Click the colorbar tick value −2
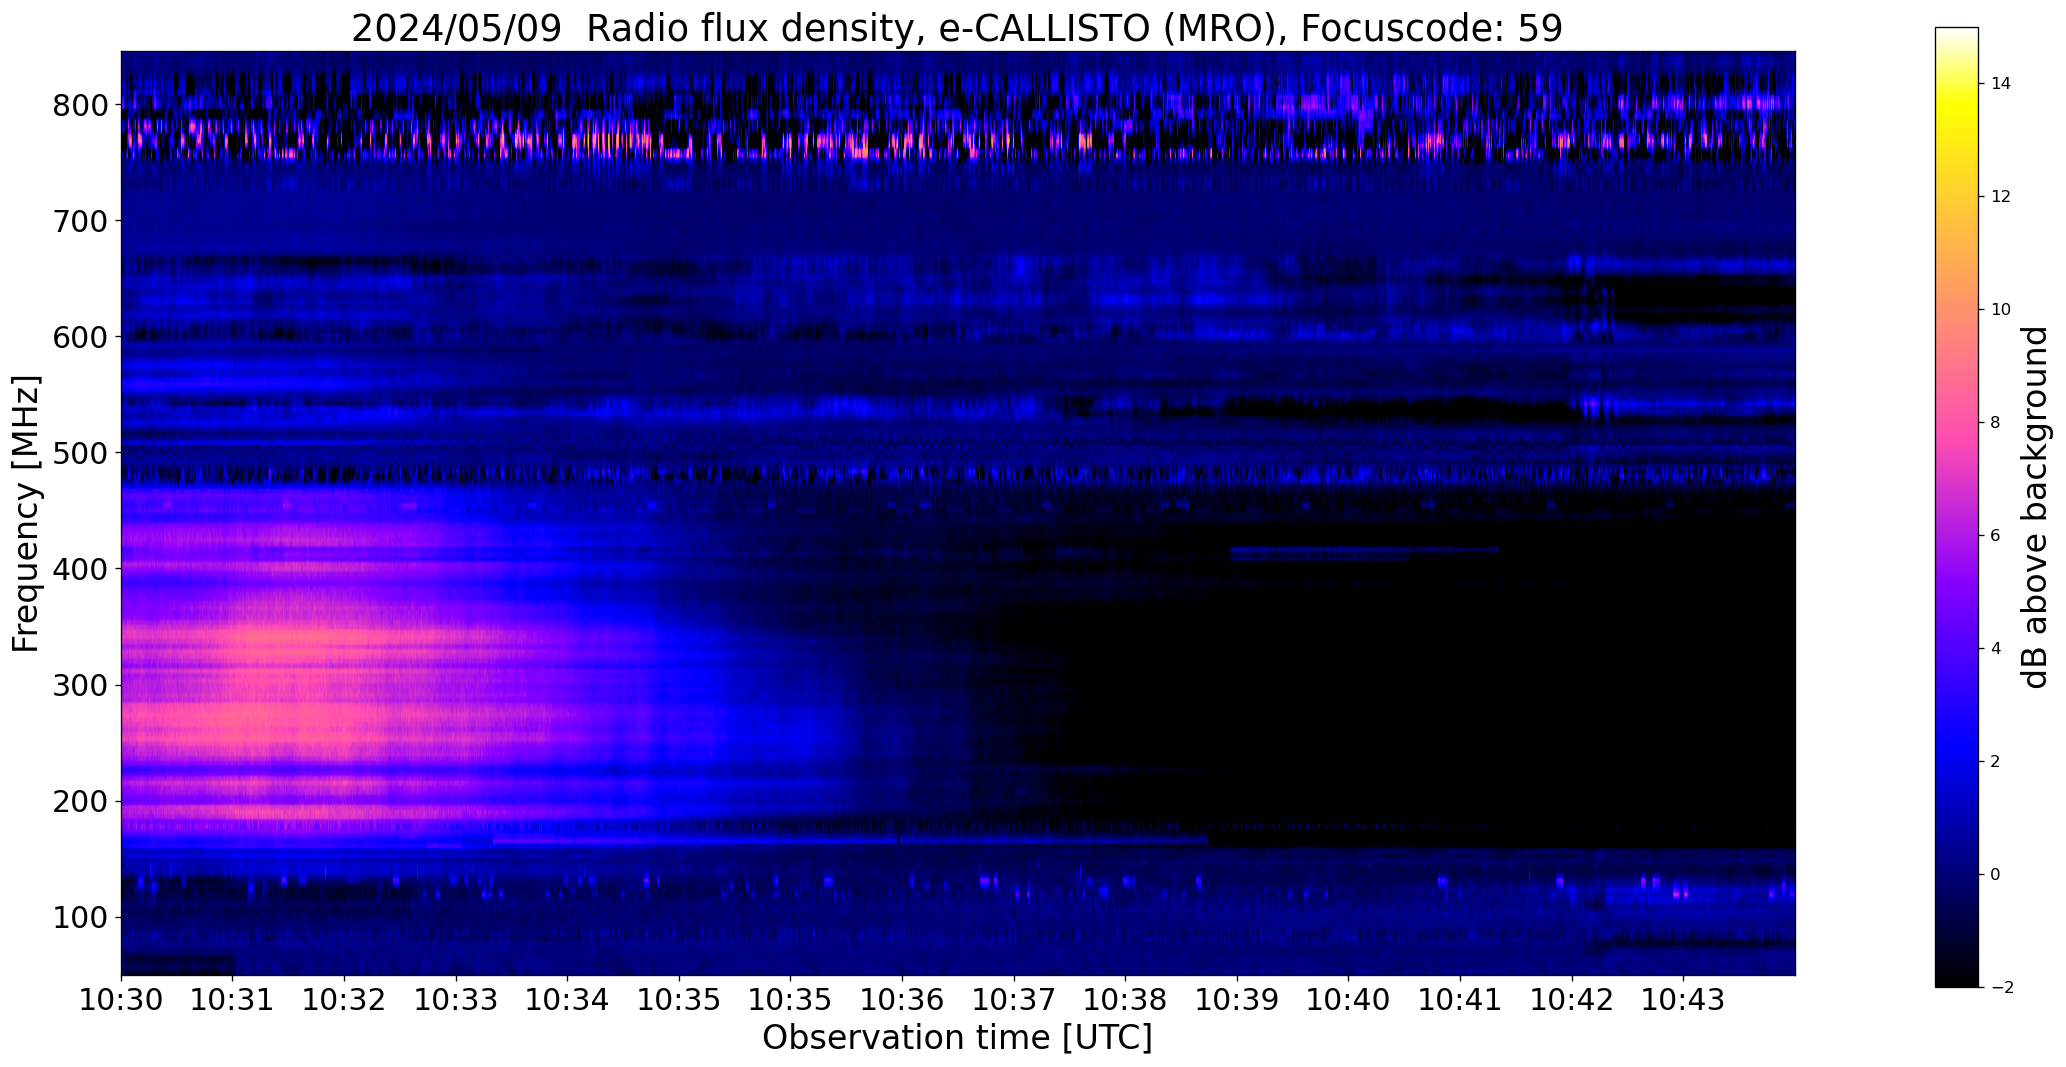This screenshot has height=1067, width=2066. [x=2001, y=988]
